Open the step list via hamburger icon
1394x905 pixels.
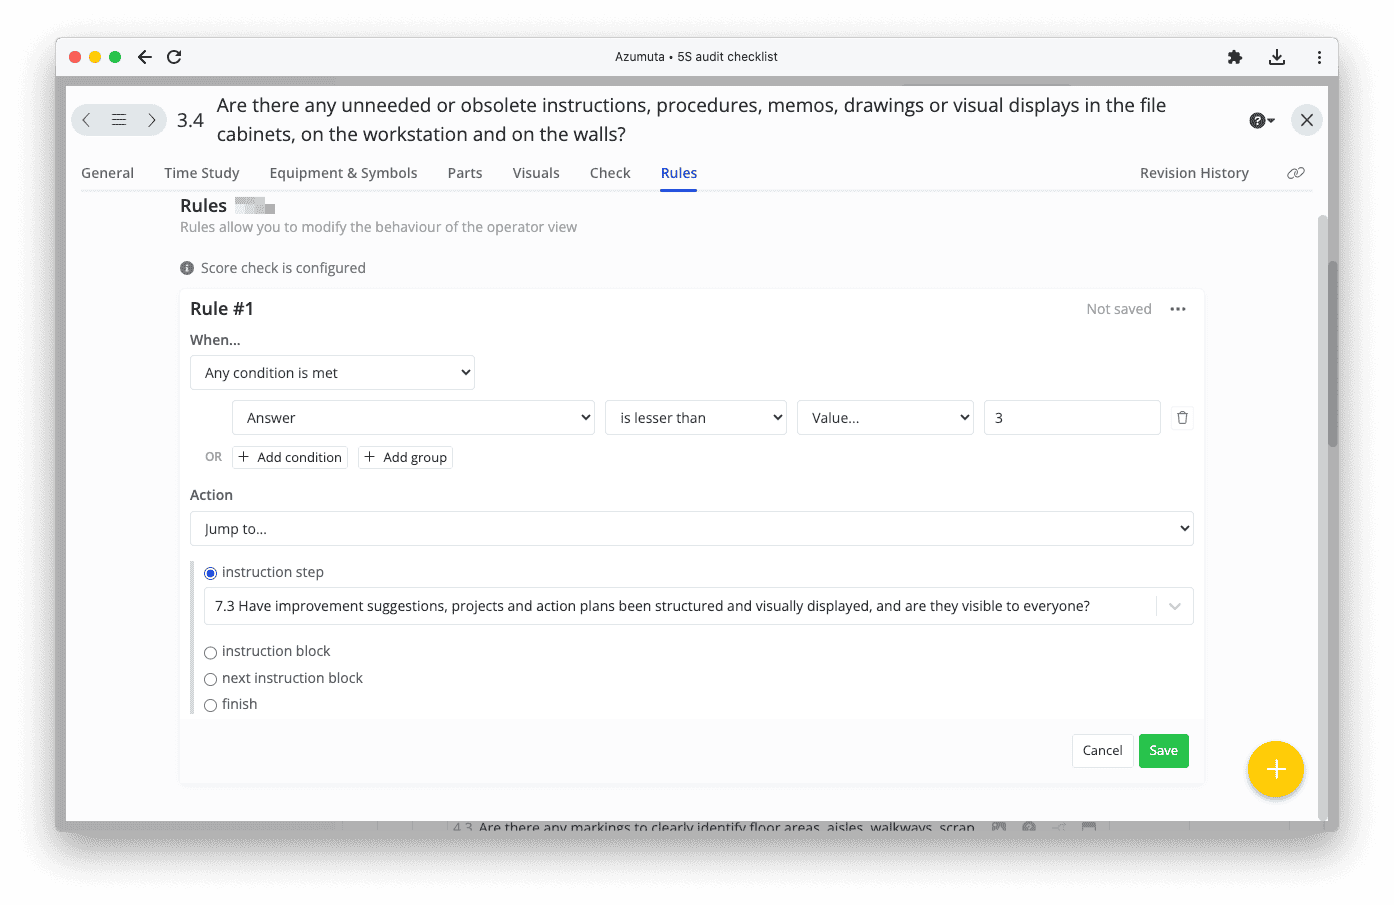tap(119, 119)
